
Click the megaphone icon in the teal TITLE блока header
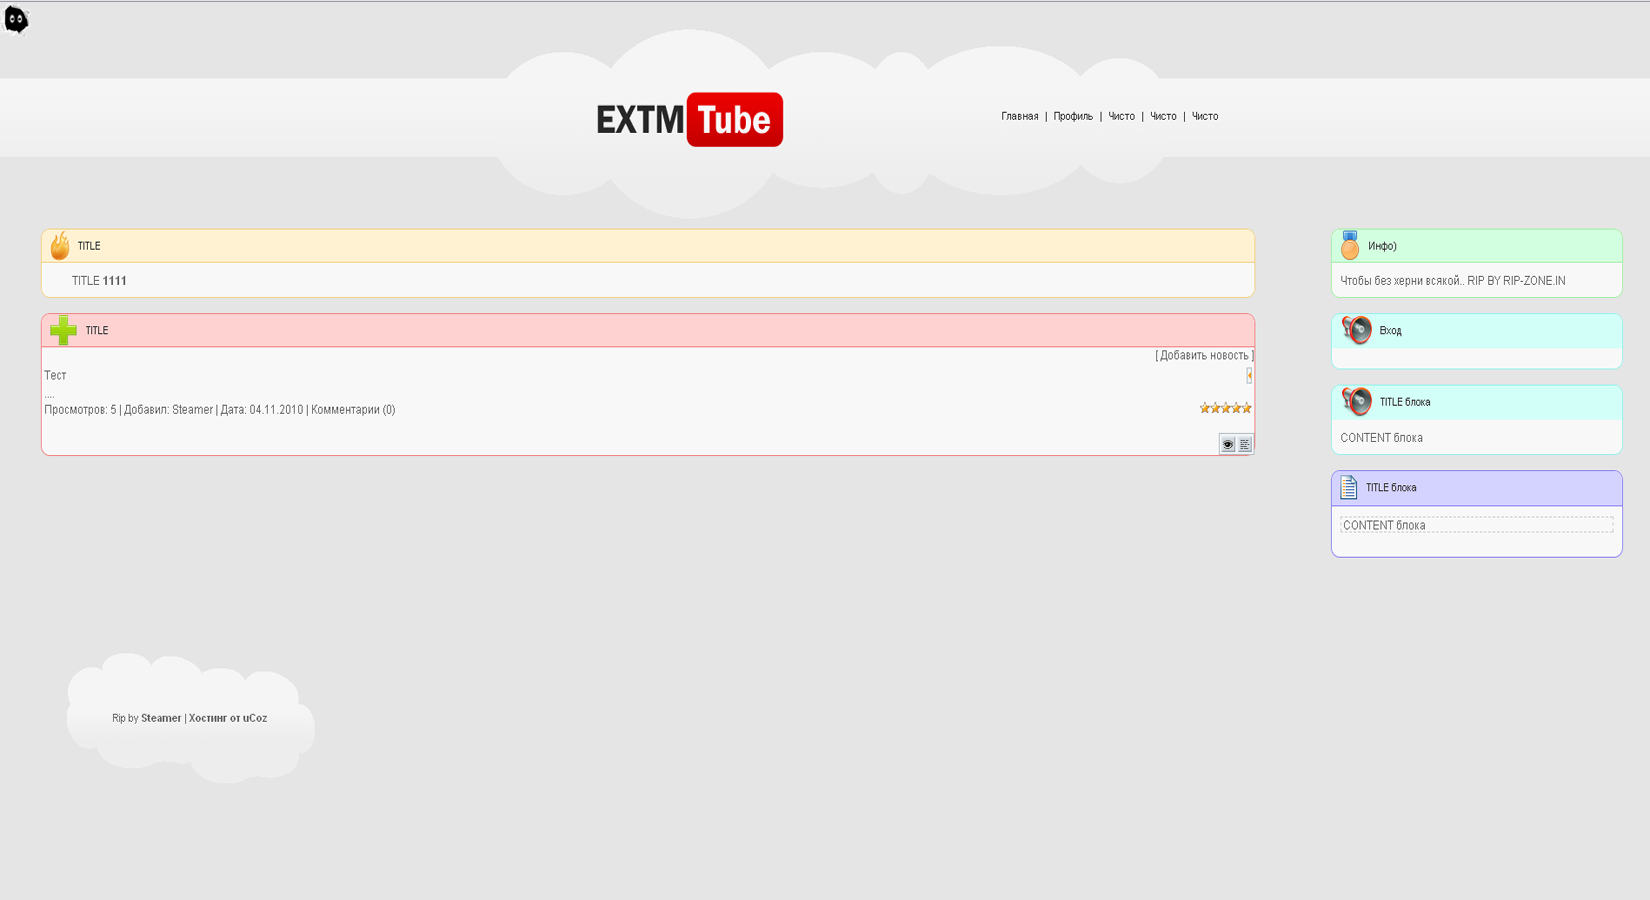[1357, 402]
